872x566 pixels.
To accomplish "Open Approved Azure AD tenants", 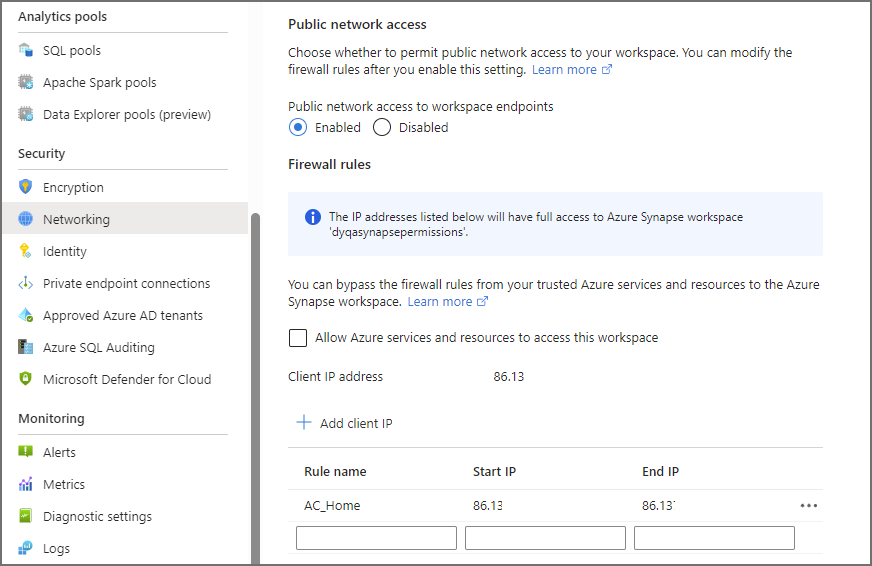I will coord(123,315).
